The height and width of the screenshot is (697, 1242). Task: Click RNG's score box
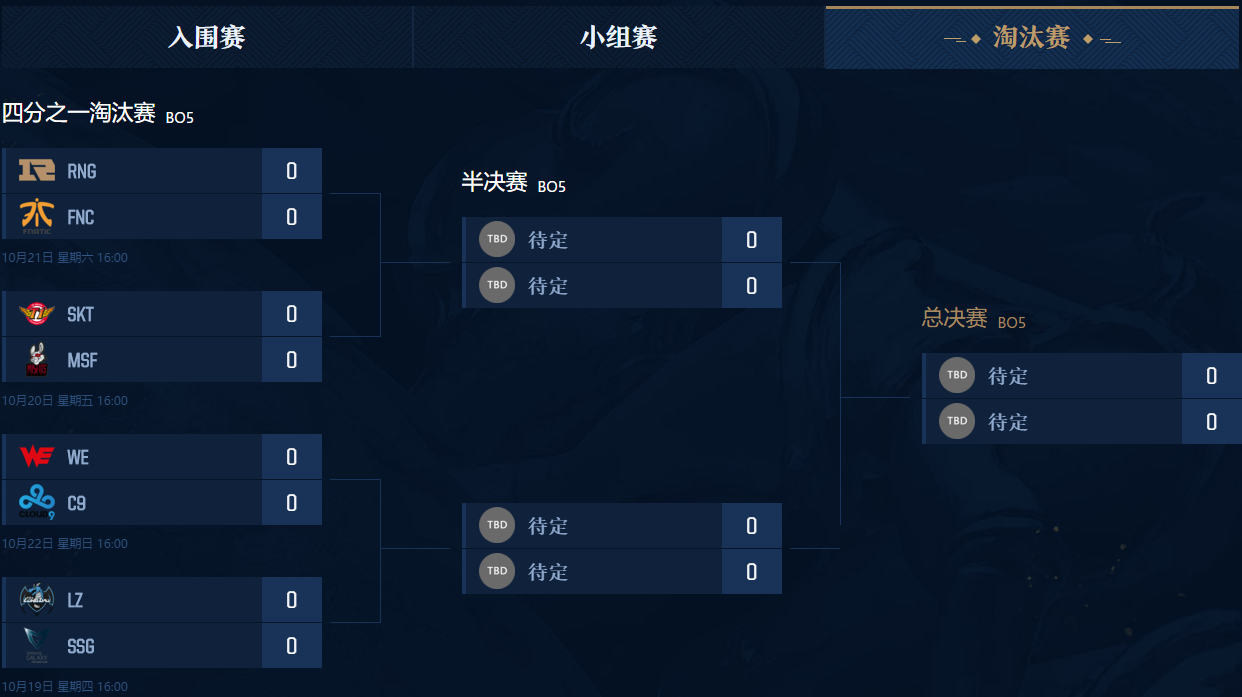(292, 171)
